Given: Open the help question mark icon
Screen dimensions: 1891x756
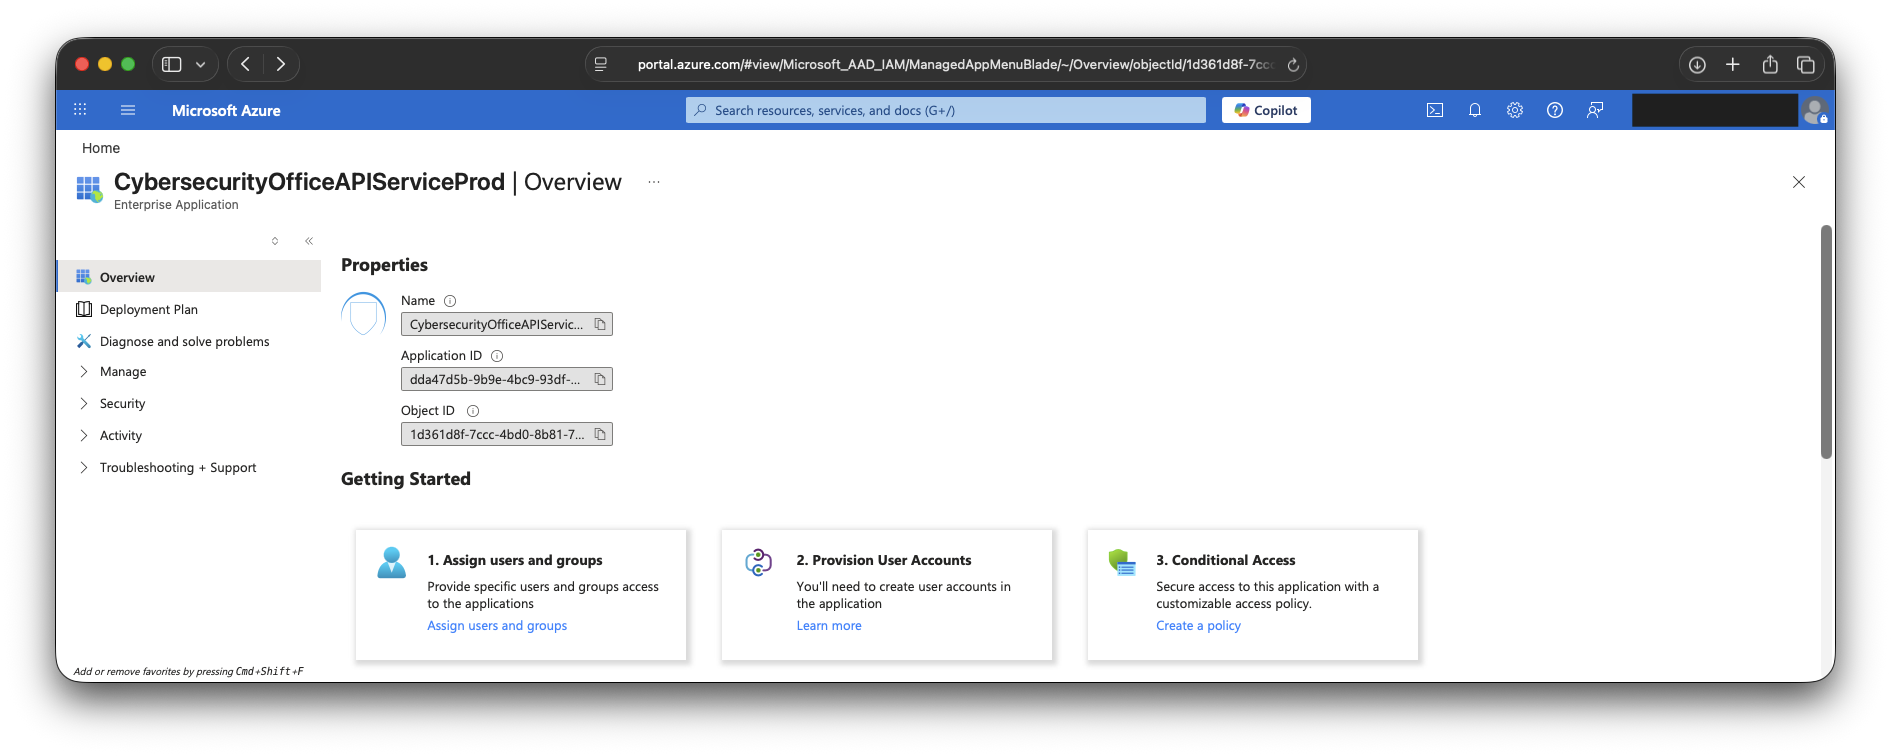Looking at the screenshot, I should coord(1554,110).
